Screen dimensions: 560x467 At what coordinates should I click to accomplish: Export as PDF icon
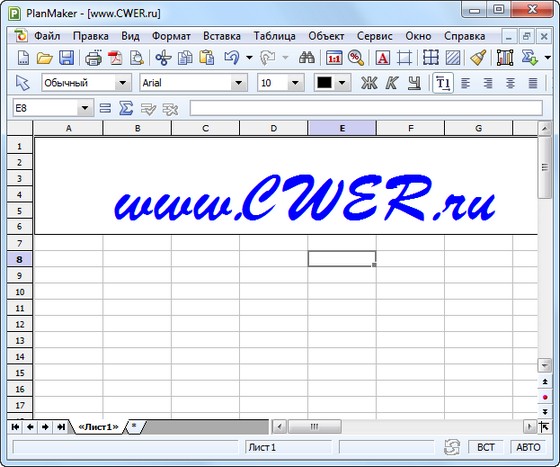point(115,57)
